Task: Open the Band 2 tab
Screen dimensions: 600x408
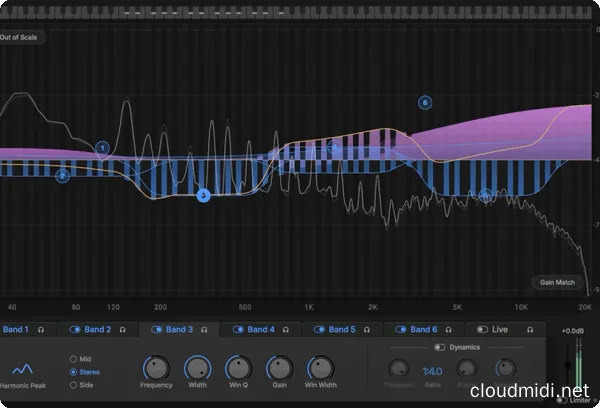Action: 98,330
